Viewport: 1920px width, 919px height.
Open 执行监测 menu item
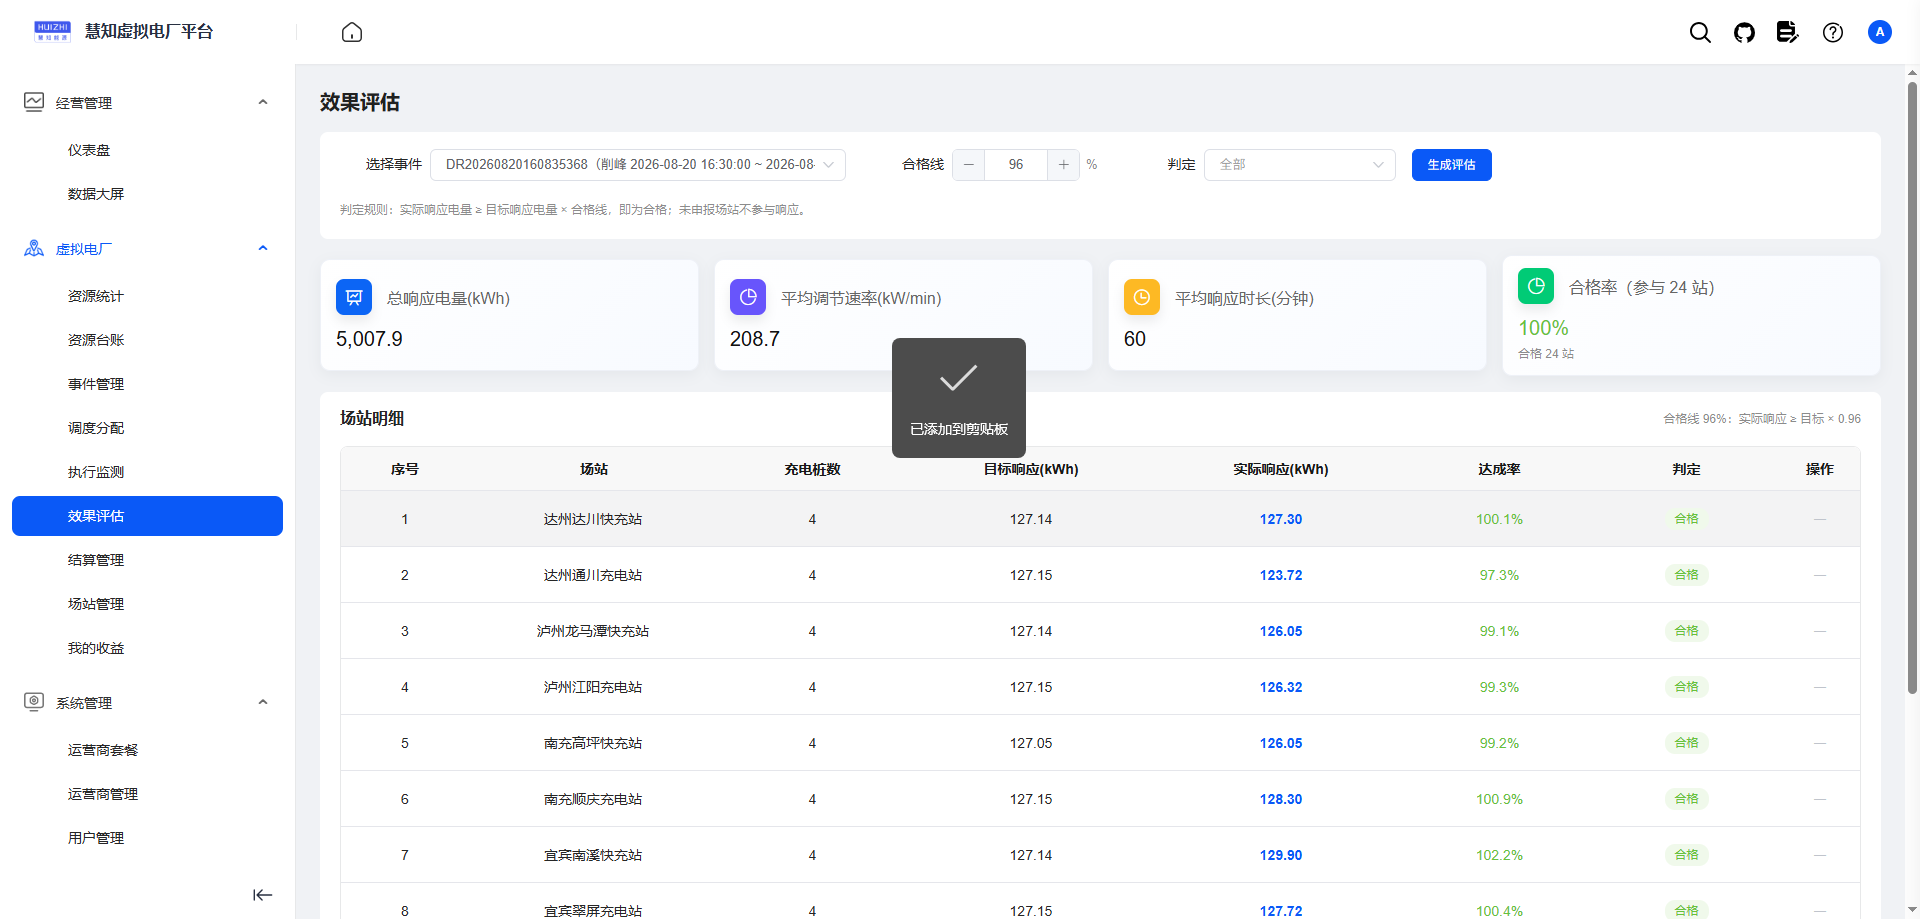(x=147, y=472)
